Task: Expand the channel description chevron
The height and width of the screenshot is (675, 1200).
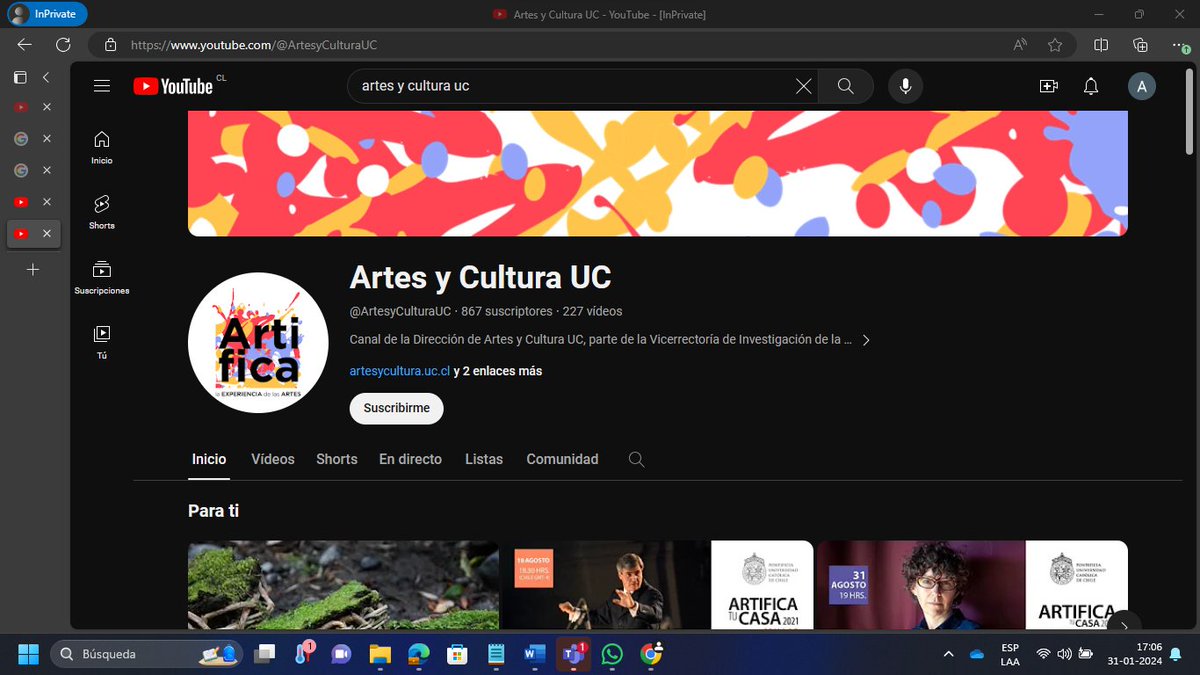Action: [866, 340]
